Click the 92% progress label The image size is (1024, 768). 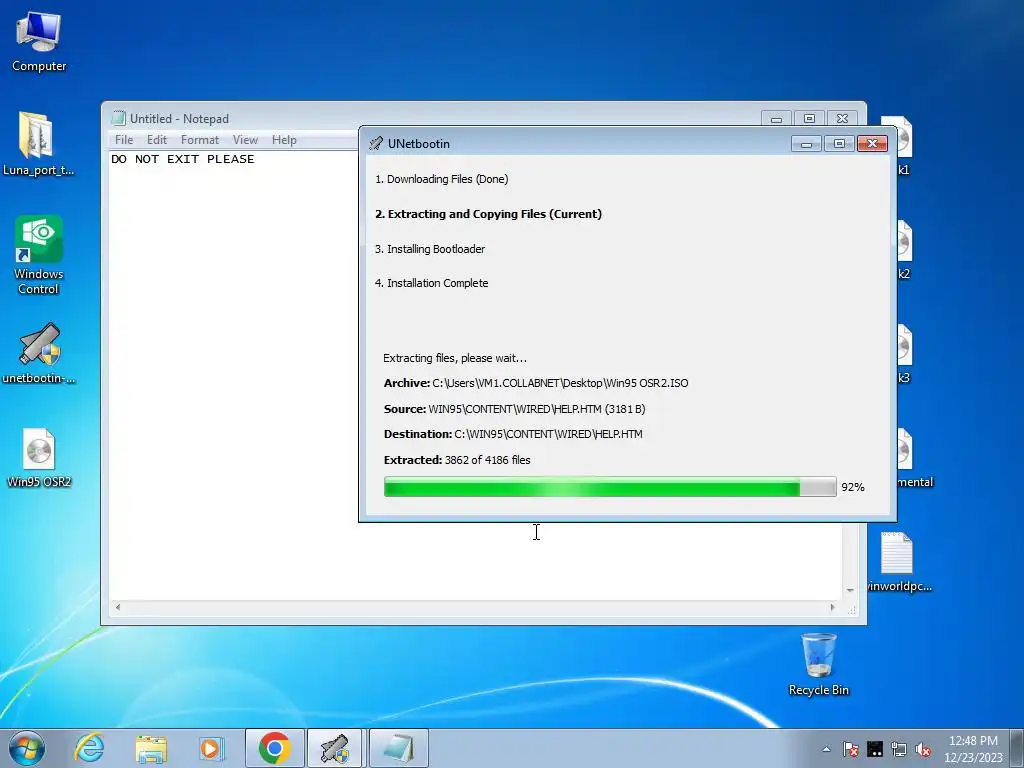click(853, 487)
